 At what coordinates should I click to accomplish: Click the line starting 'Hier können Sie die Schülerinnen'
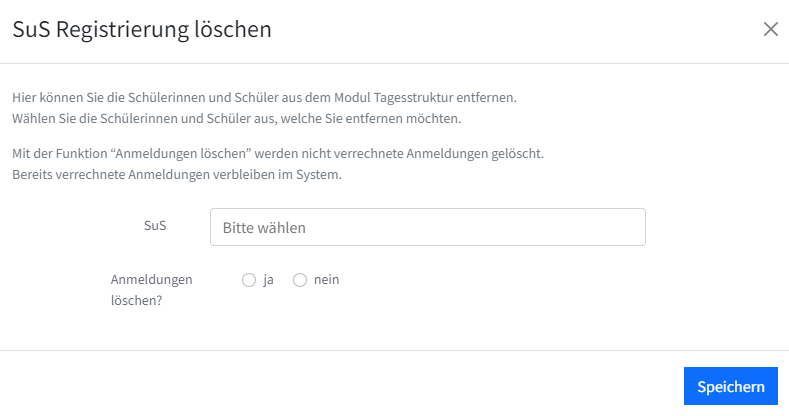click(264, 97)
